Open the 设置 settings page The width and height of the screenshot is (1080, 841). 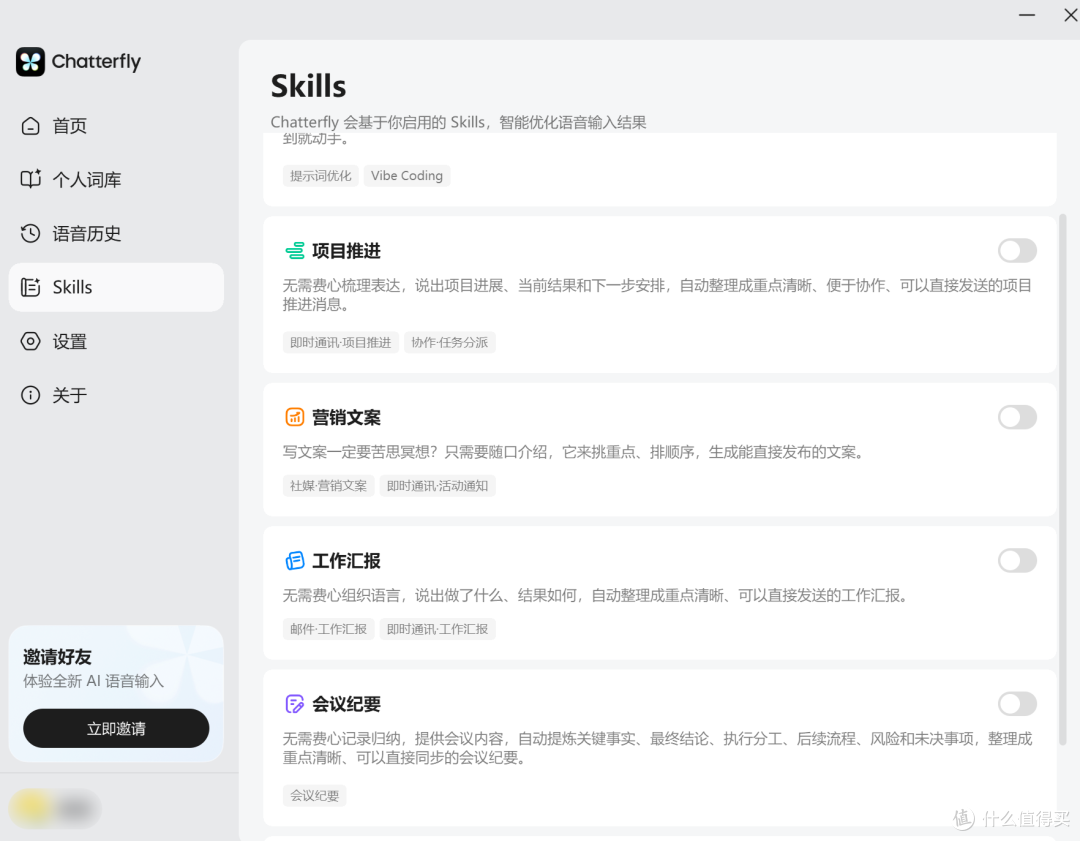click(116, 341)
